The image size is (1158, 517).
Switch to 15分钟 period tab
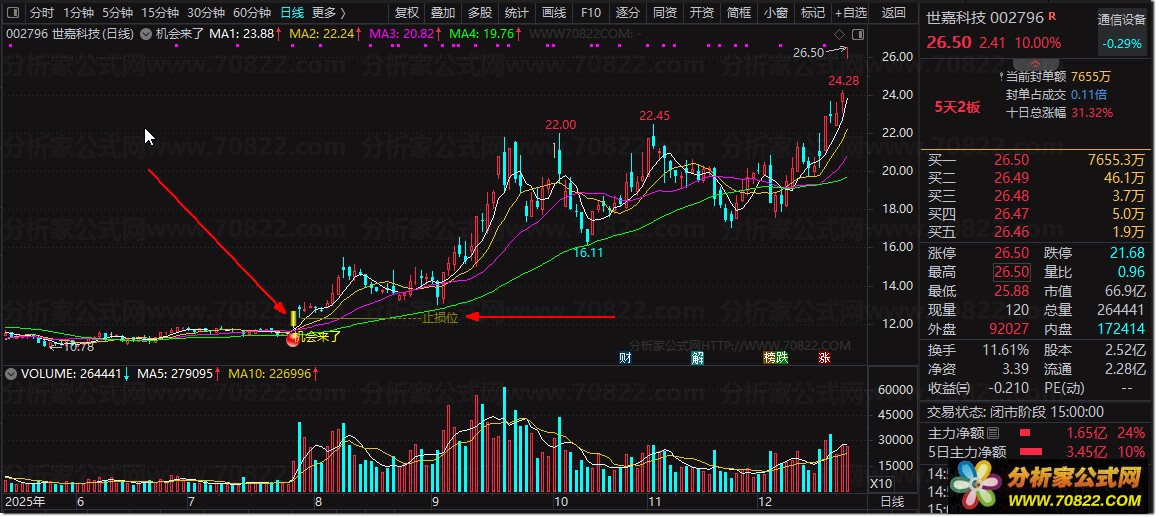pyautogui.click(x=160, y=13)
